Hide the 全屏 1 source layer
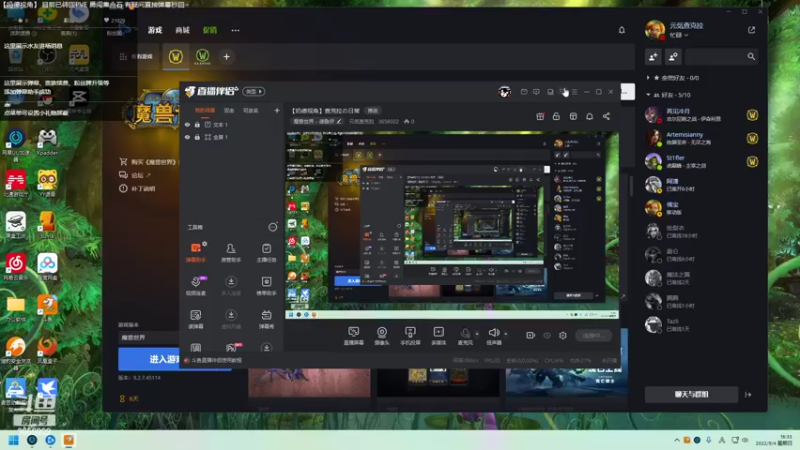The height and width of the screenshot is (450, 800). coord(187,137)
